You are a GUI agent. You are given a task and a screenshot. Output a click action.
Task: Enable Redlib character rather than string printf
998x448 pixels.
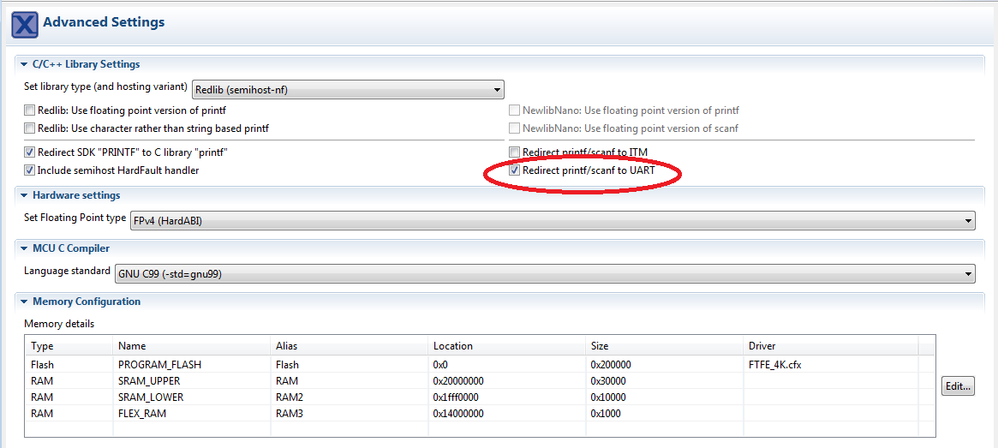pyautogui.click(x=29, y=129)
